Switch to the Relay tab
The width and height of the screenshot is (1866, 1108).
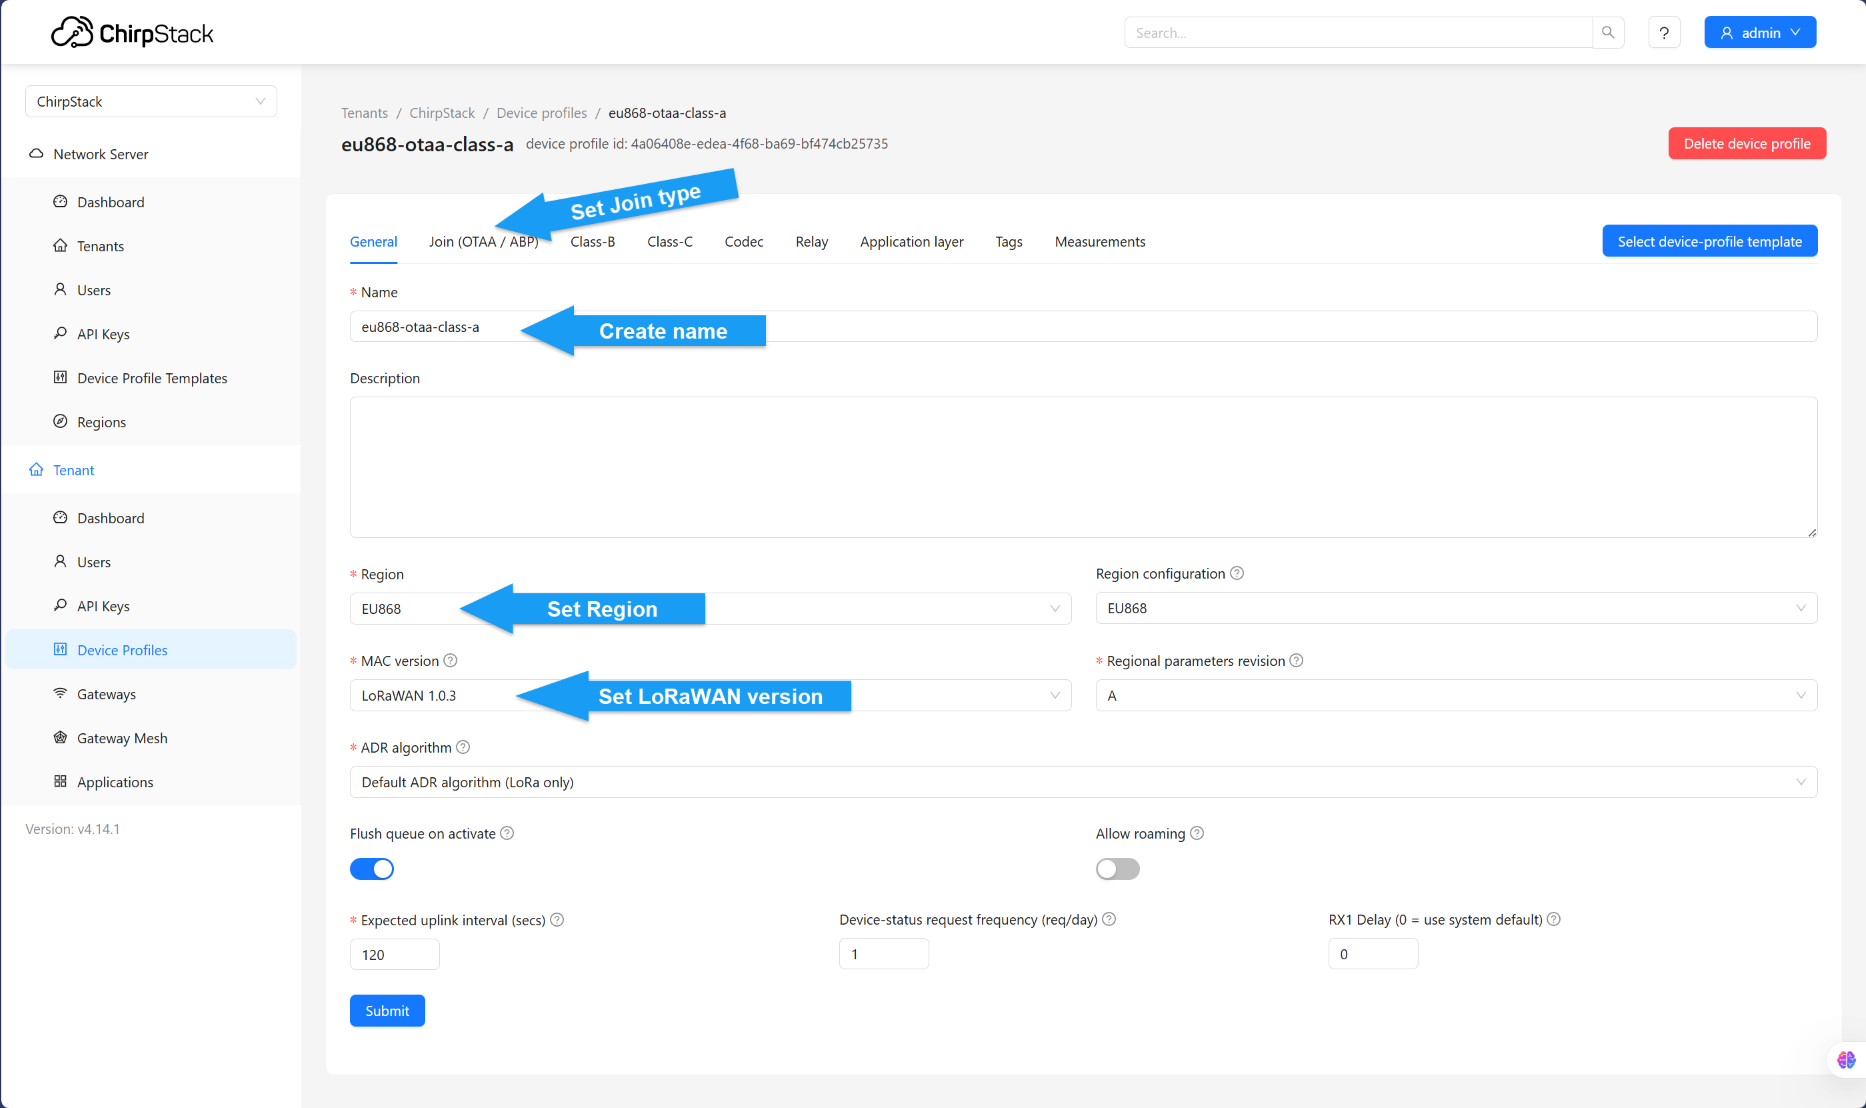click(x=812, y=242)
